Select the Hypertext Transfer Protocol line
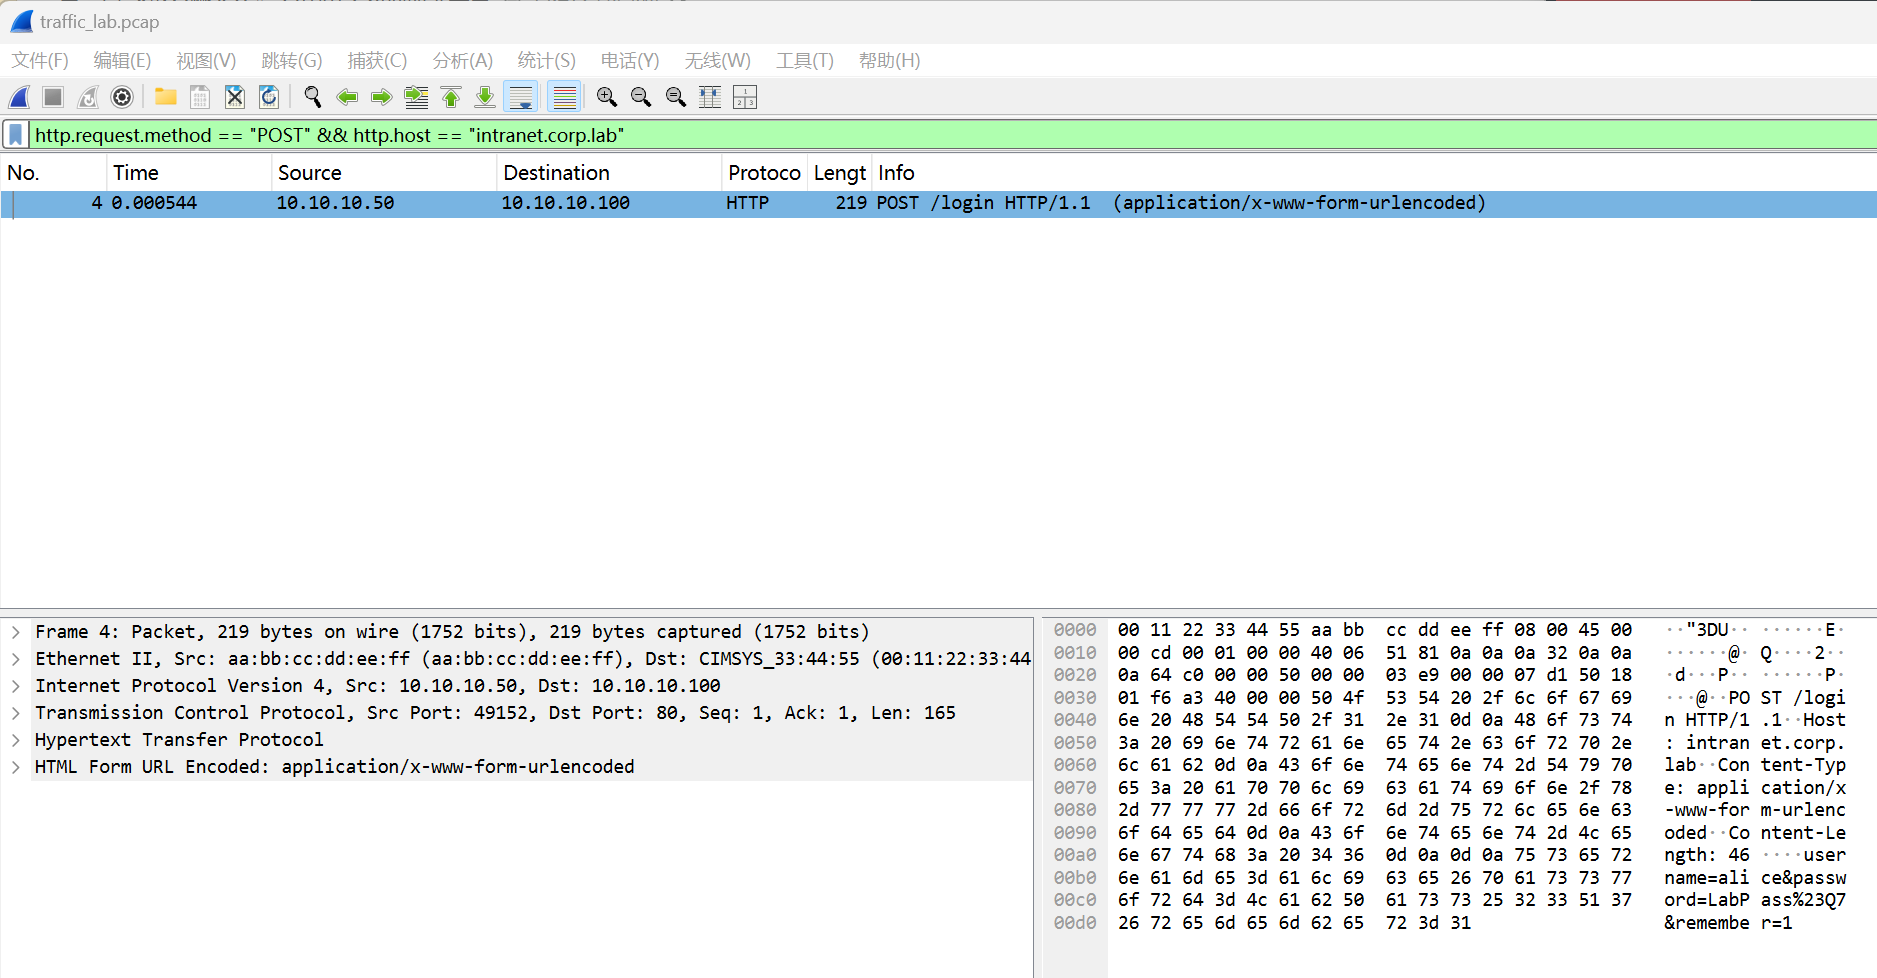 (179, 740)
